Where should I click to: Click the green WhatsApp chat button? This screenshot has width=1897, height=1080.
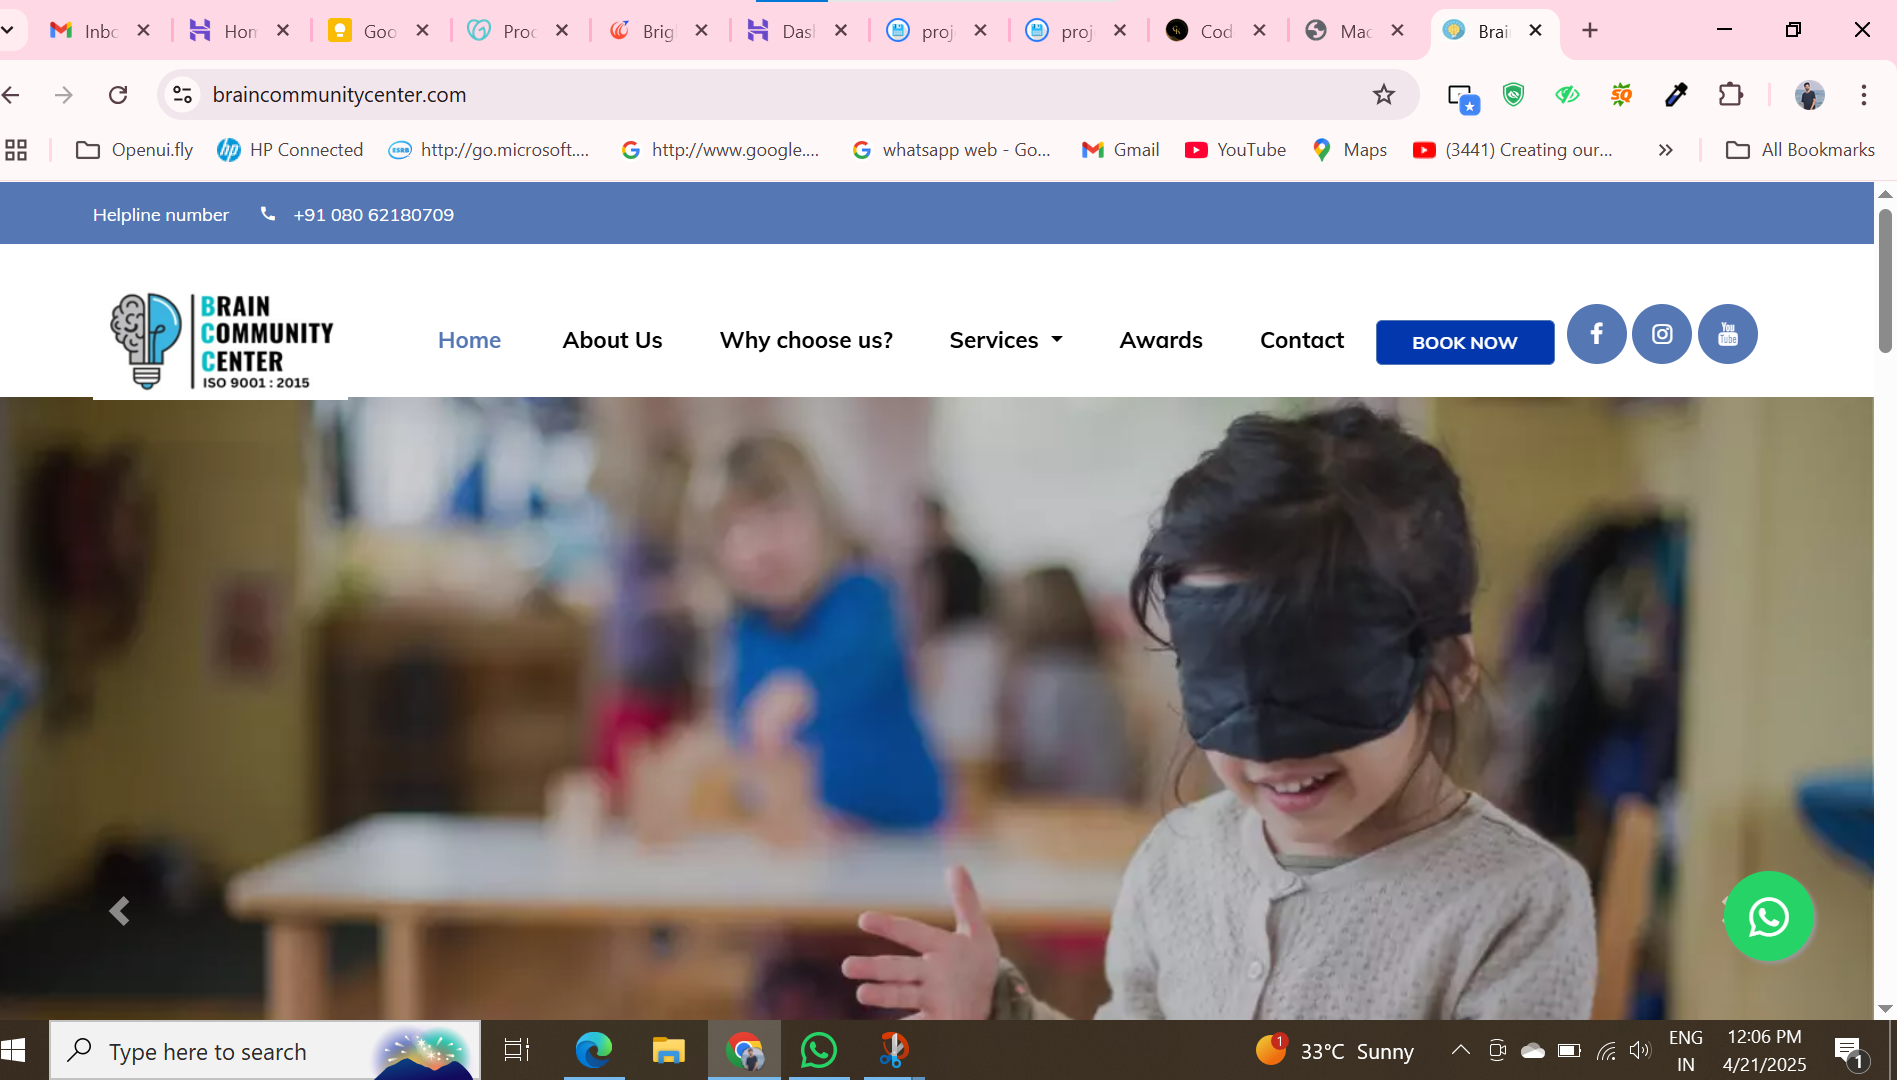(1768, 916)
